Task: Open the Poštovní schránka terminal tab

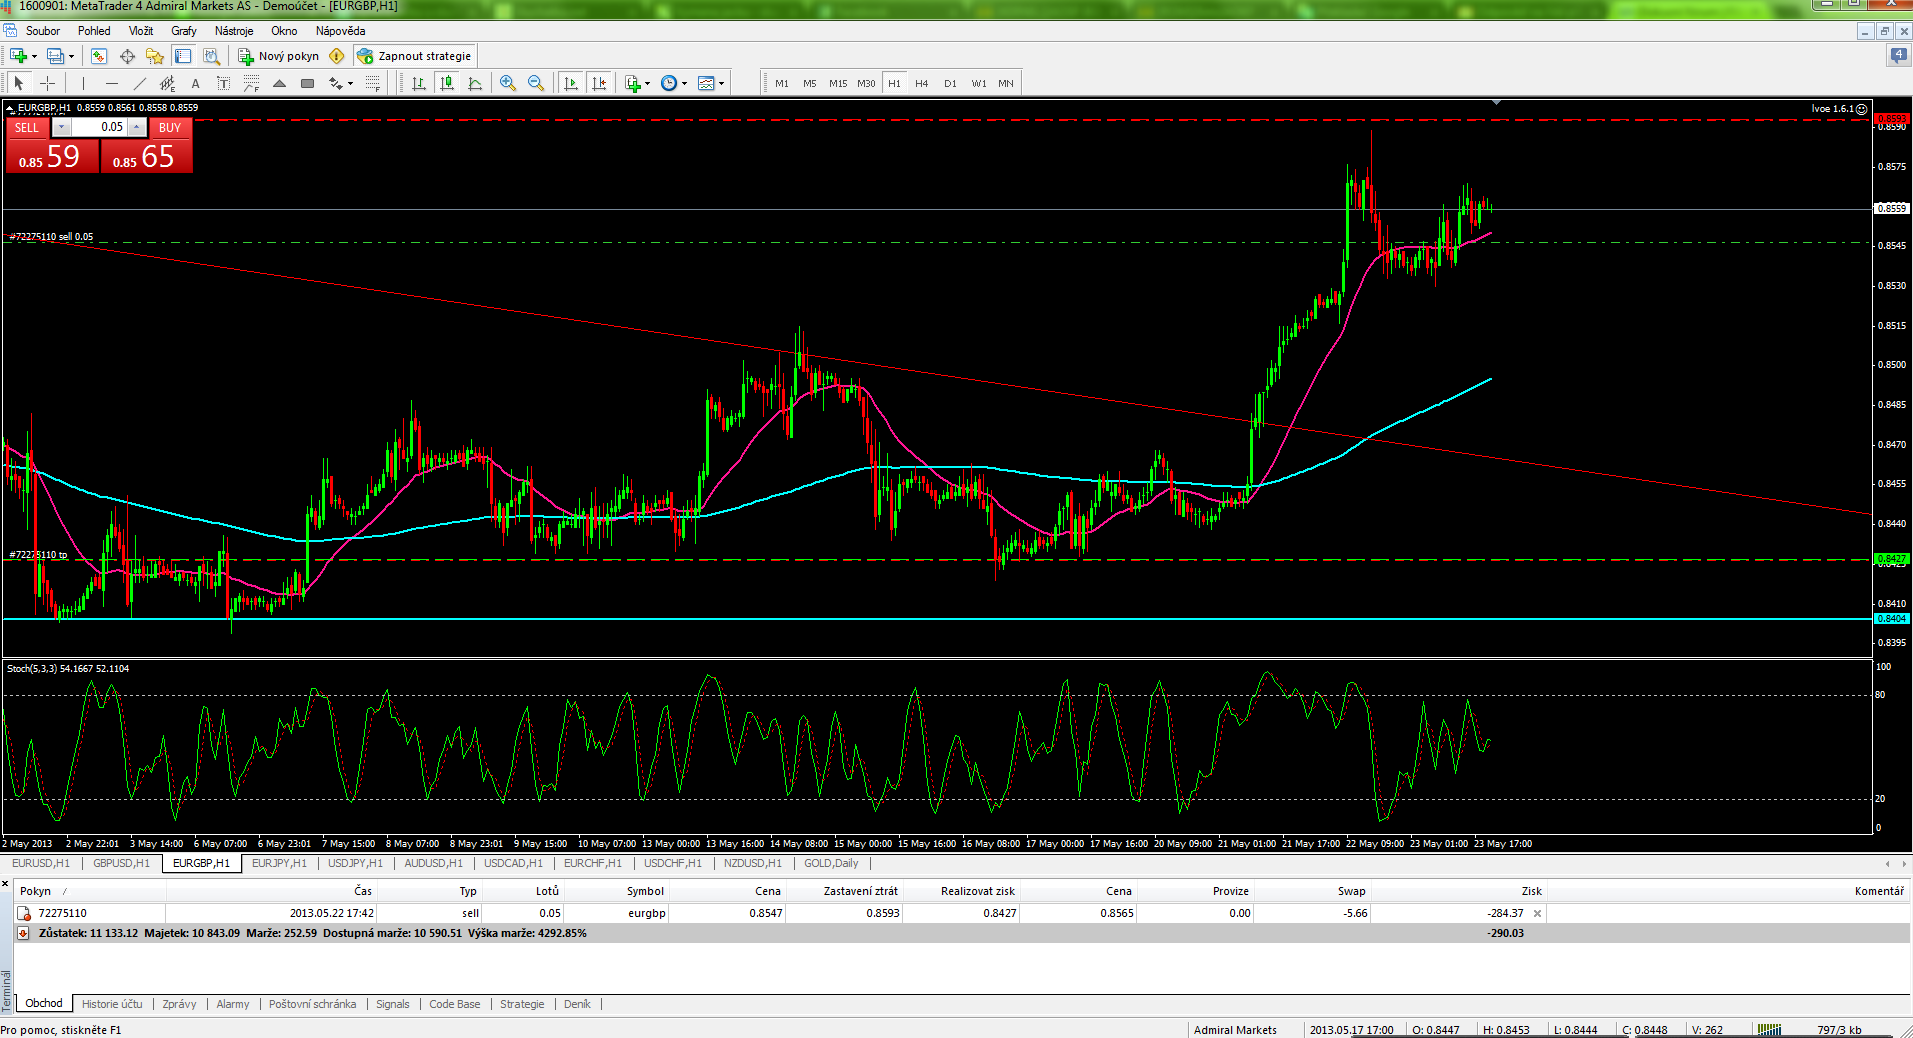Action: click(312, 1004)
